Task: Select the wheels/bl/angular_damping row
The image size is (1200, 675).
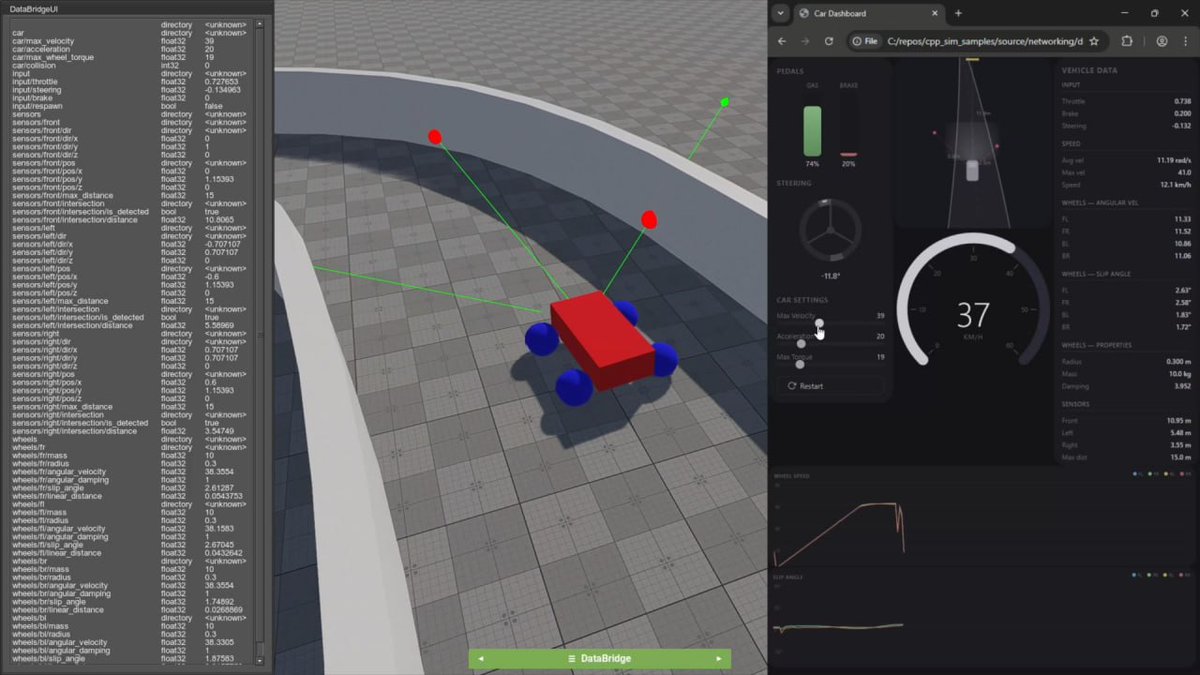Action: (x=133, y=650)
